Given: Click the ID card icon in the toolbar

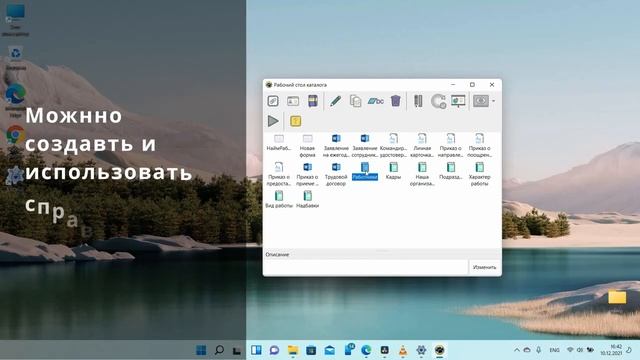Looking at the screenshot, I should pos(293,101).
